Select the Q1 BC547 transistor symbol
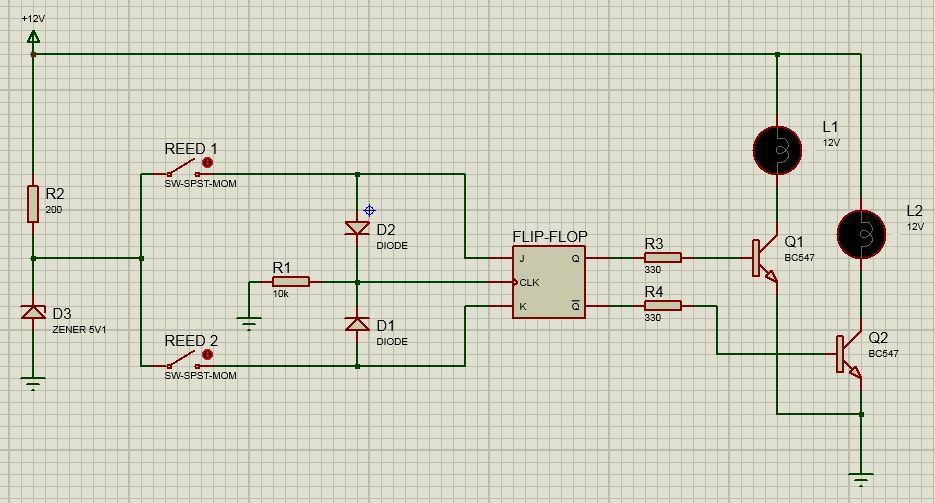The width and height of the screenshot is (935, 503). (765, 259)
